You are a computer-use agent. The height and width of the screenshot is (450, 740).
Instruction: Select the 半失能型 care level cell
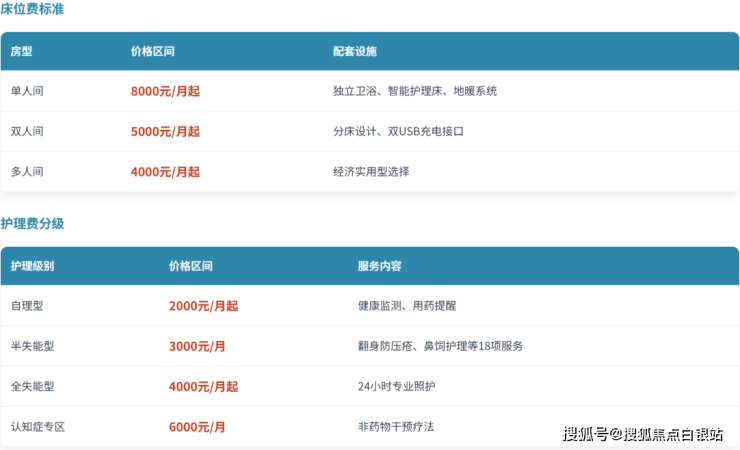[x=32, y=346]
